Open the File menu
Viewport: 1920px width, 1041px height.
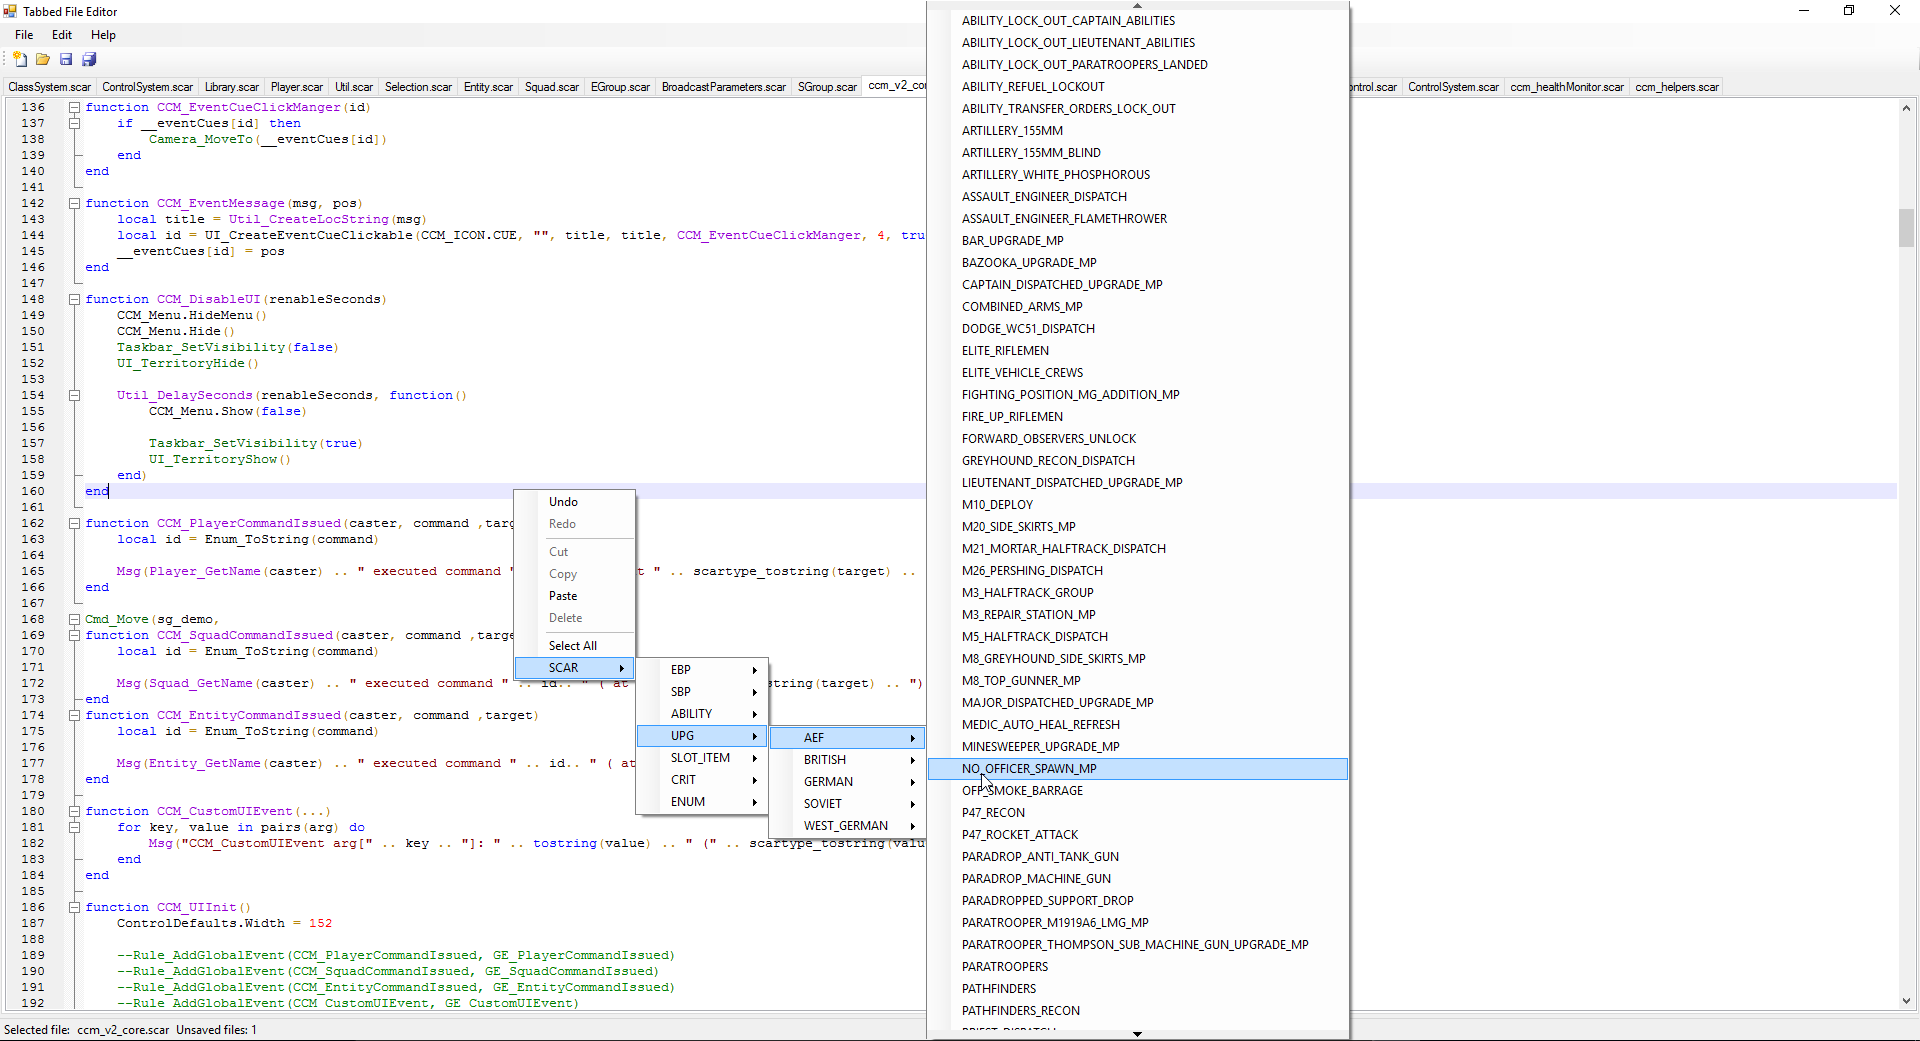[x=24, y=35]
